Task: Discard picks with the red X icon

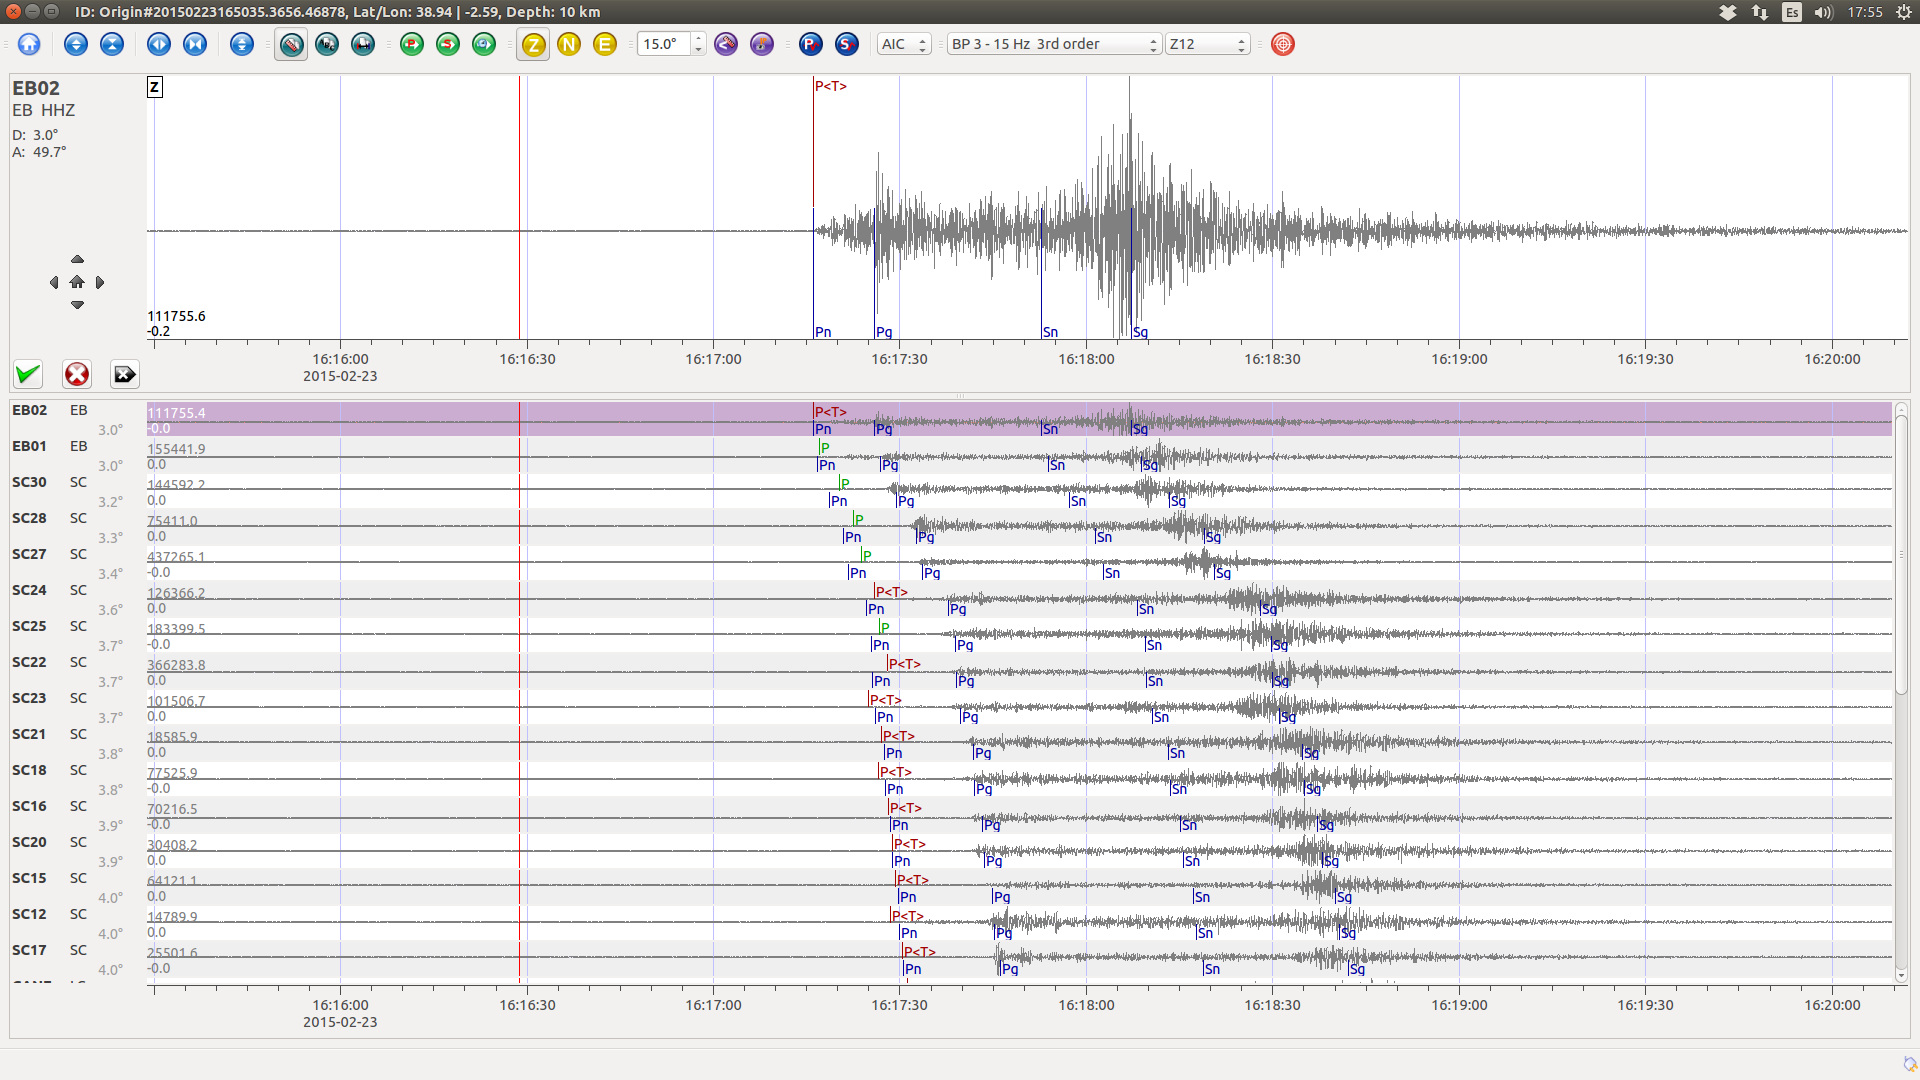Action: [77, 374]
